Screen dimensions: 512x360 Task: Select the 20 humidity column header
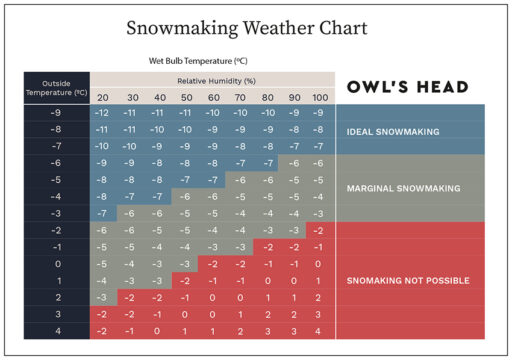point(103,98)
